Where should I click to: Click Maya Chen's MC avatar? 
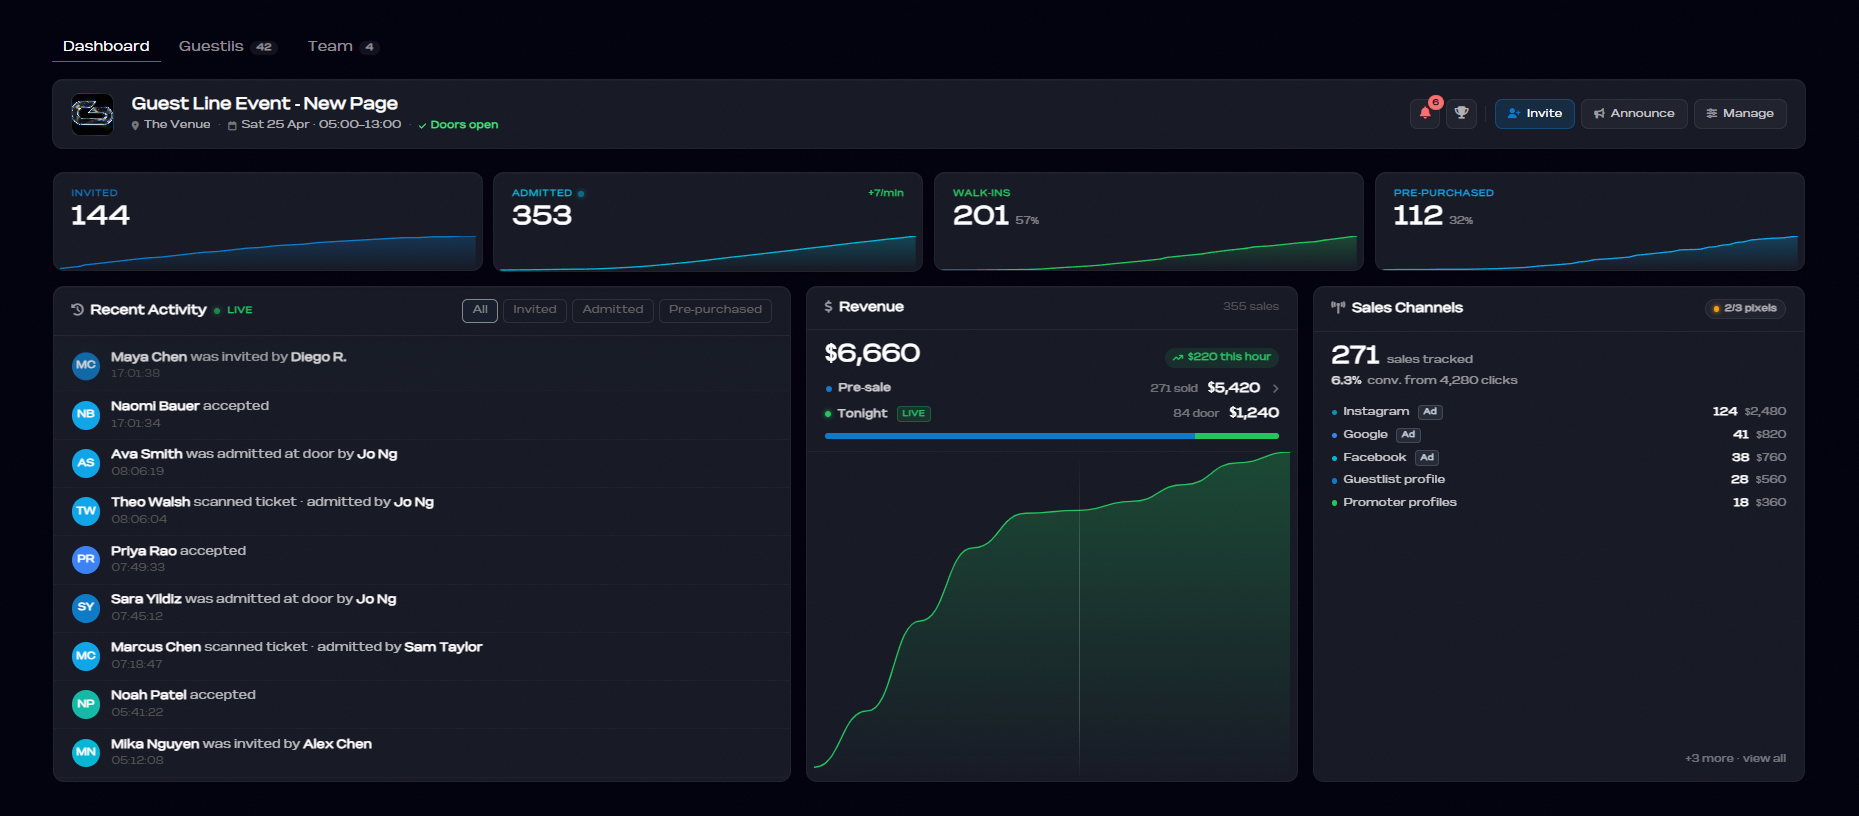click(86, 365)
